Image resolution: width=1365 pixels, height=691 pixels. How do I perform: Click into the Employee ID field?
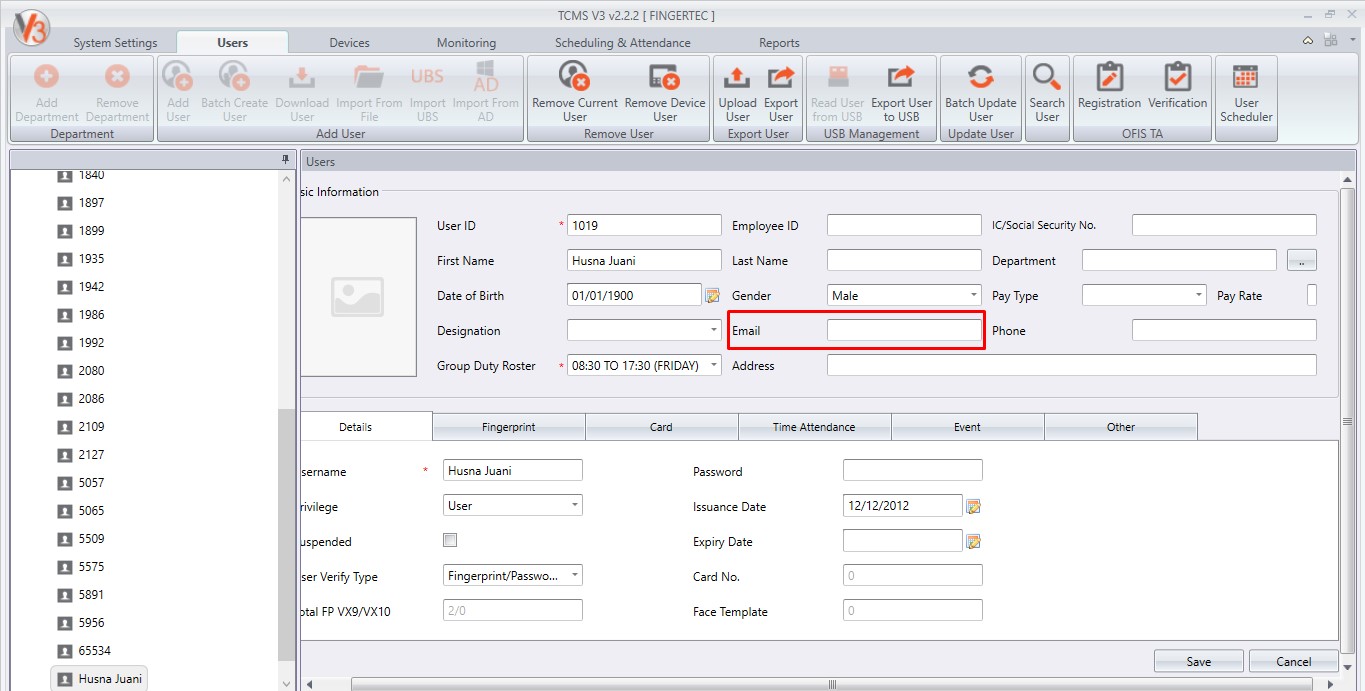(904, 225)
